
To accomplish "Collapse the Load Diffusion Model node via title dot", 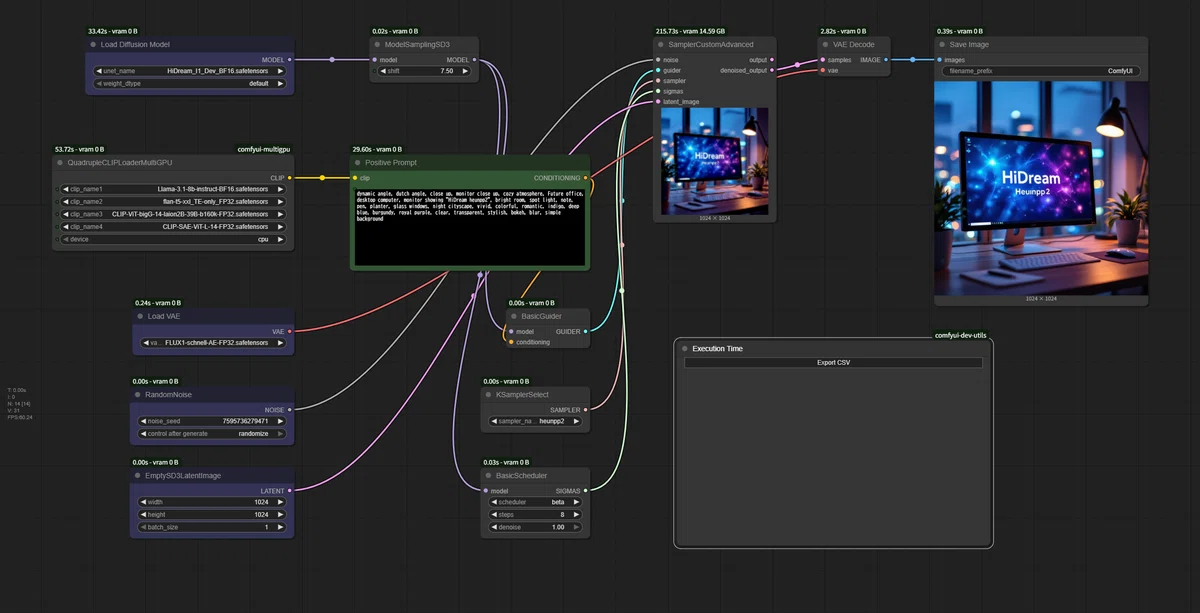I will click(93, 45).
